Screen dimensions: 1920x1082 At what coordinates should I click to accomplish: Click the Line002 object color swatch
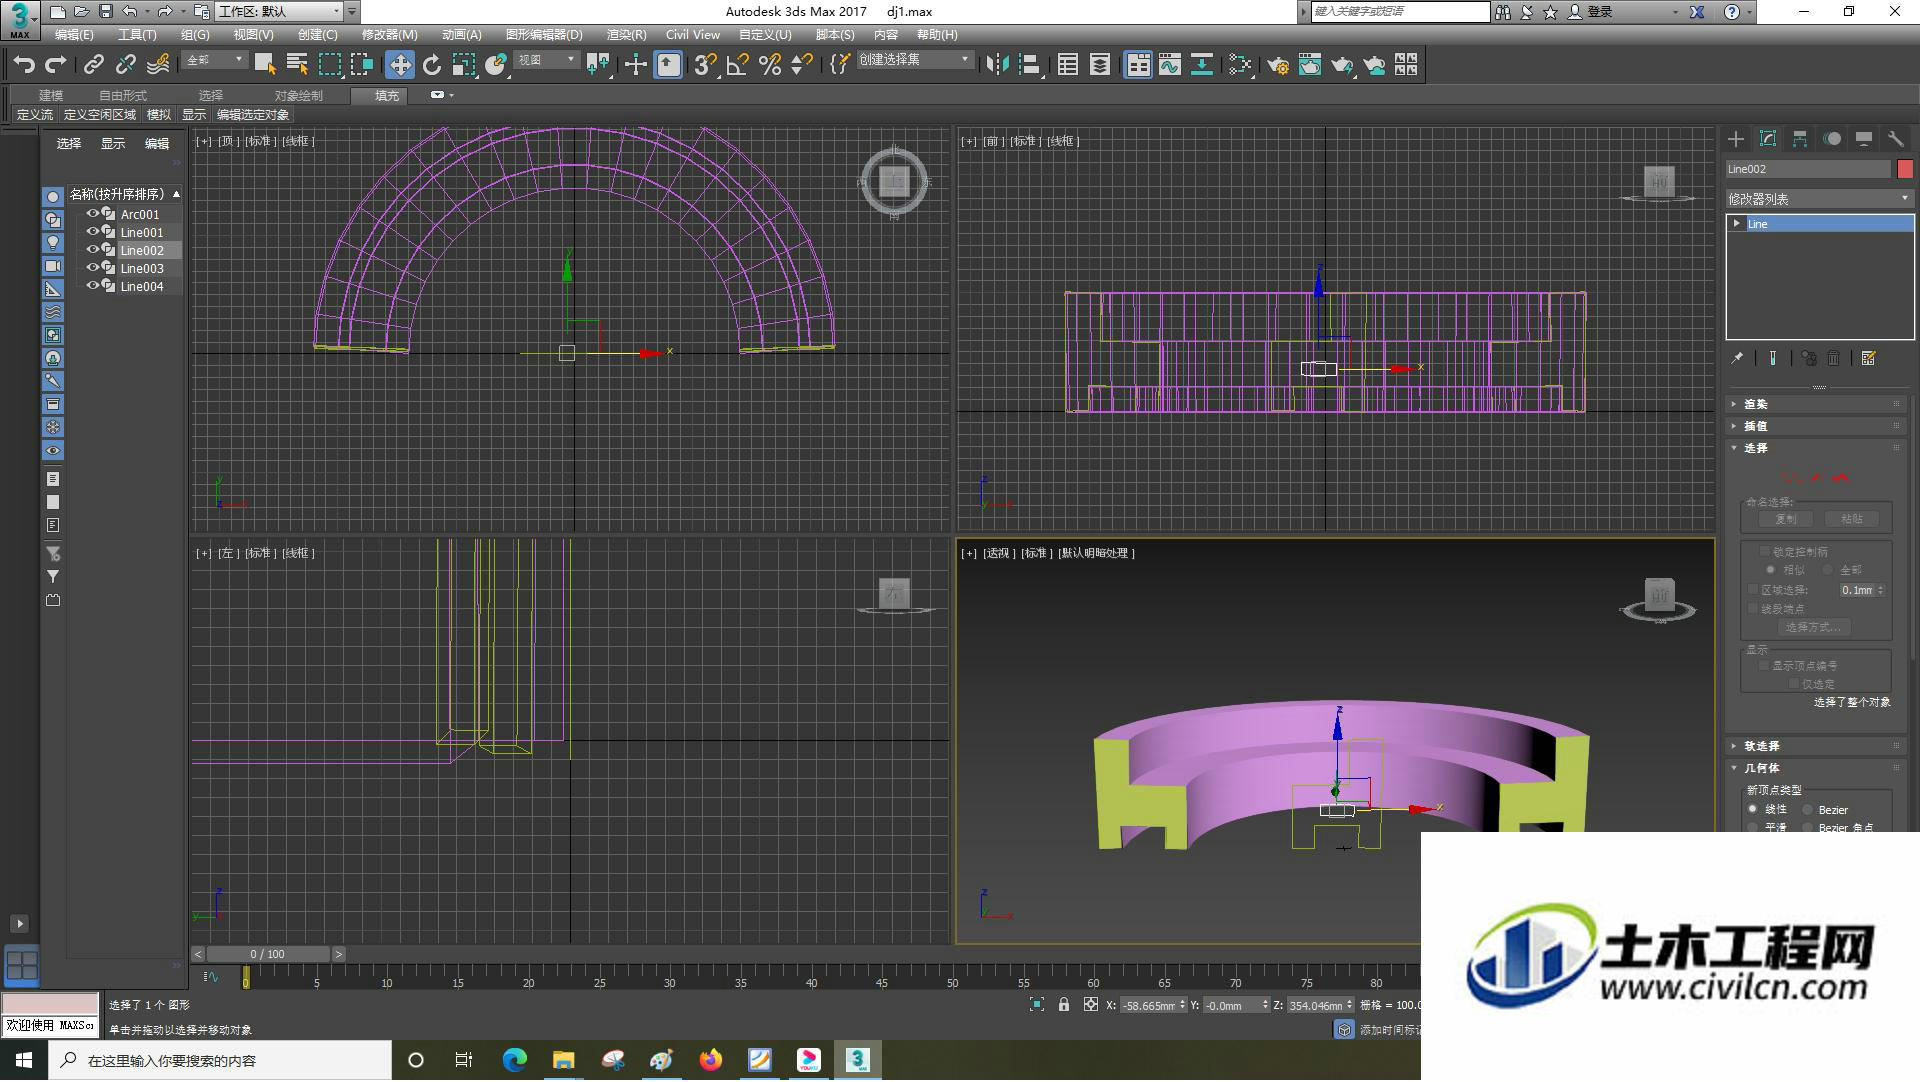[1905, 169]
